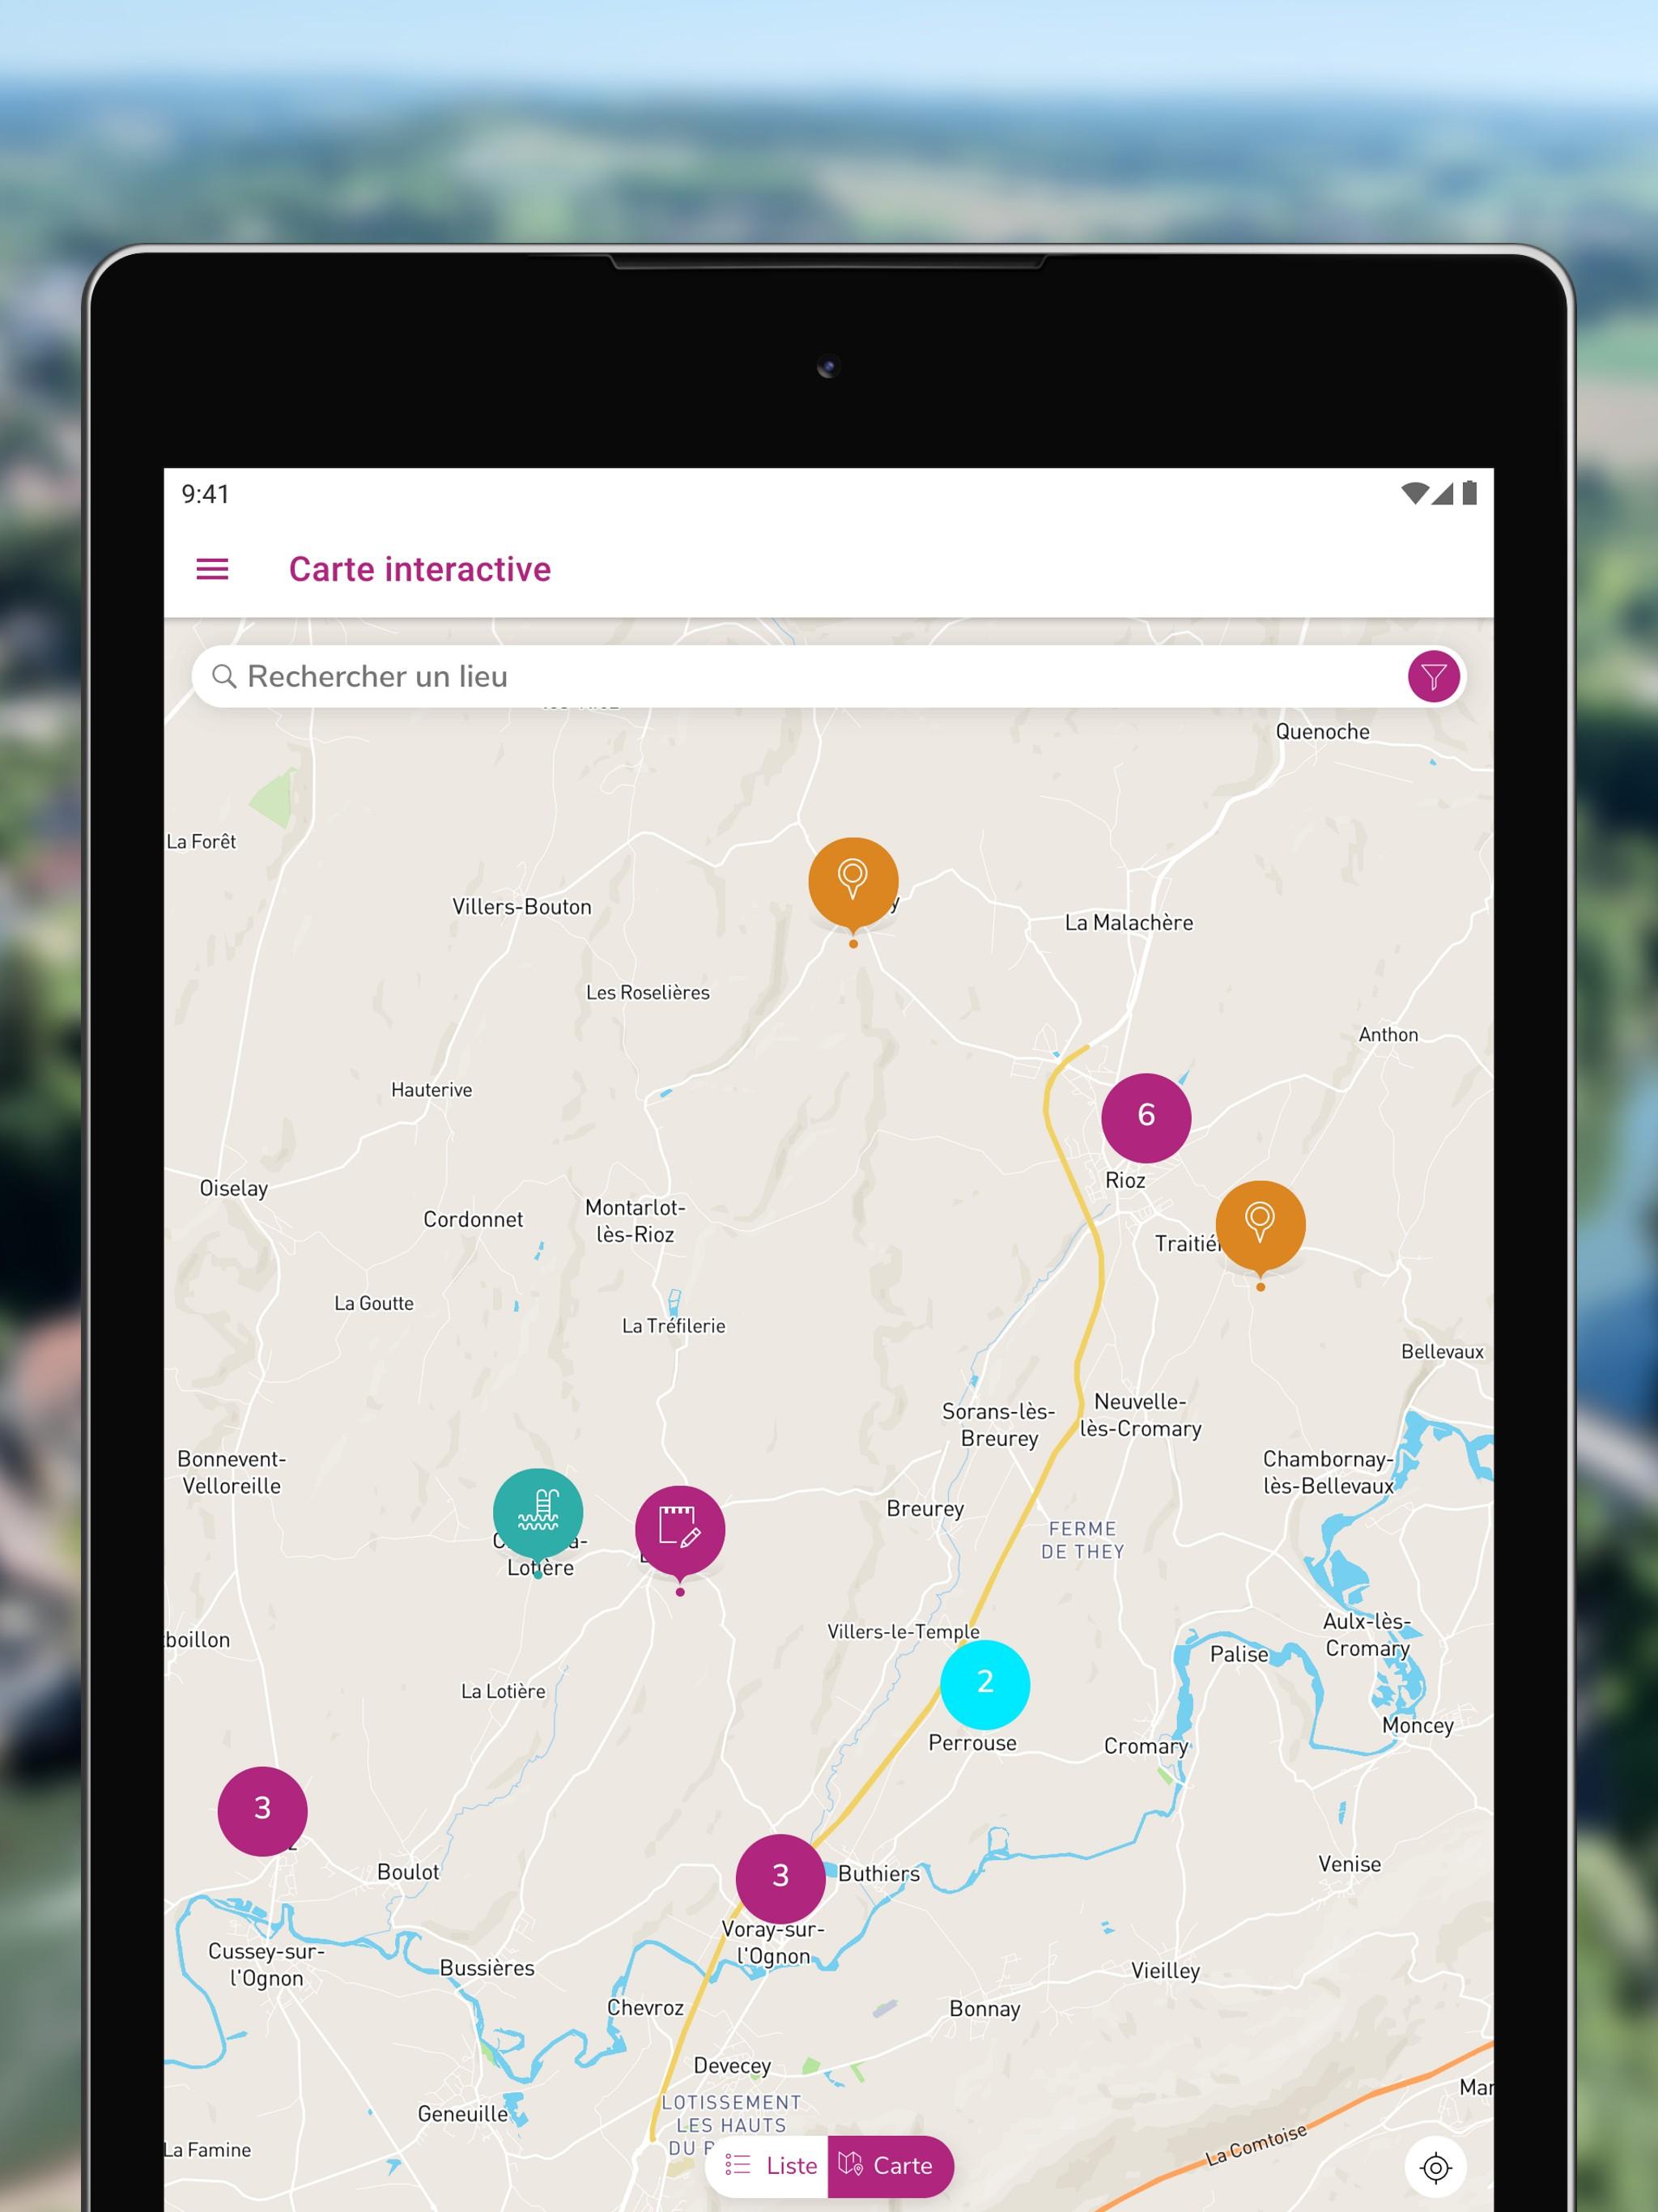Tap the 'Bonnevent-Velloreille' map label

(231, 1472)
